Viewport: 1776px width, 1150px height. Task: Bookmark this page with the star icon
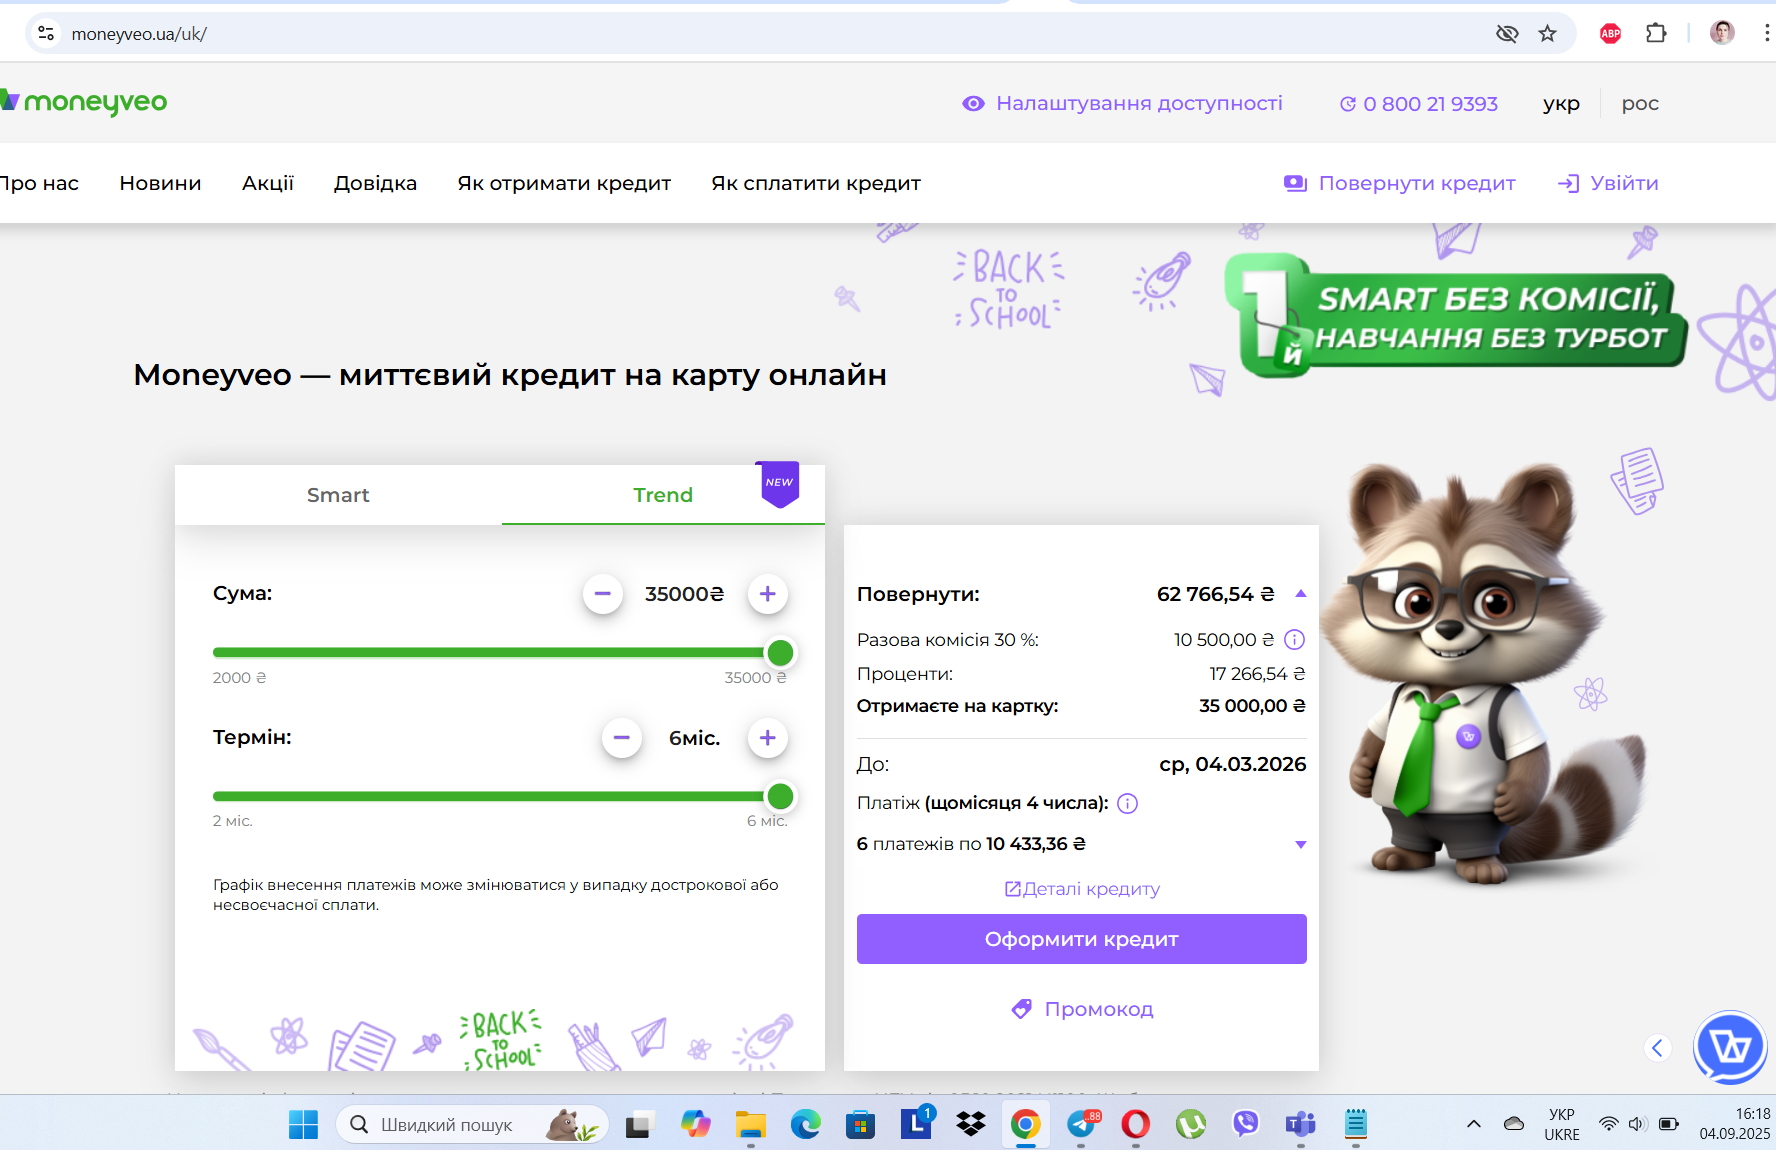tap(1548, 34)
